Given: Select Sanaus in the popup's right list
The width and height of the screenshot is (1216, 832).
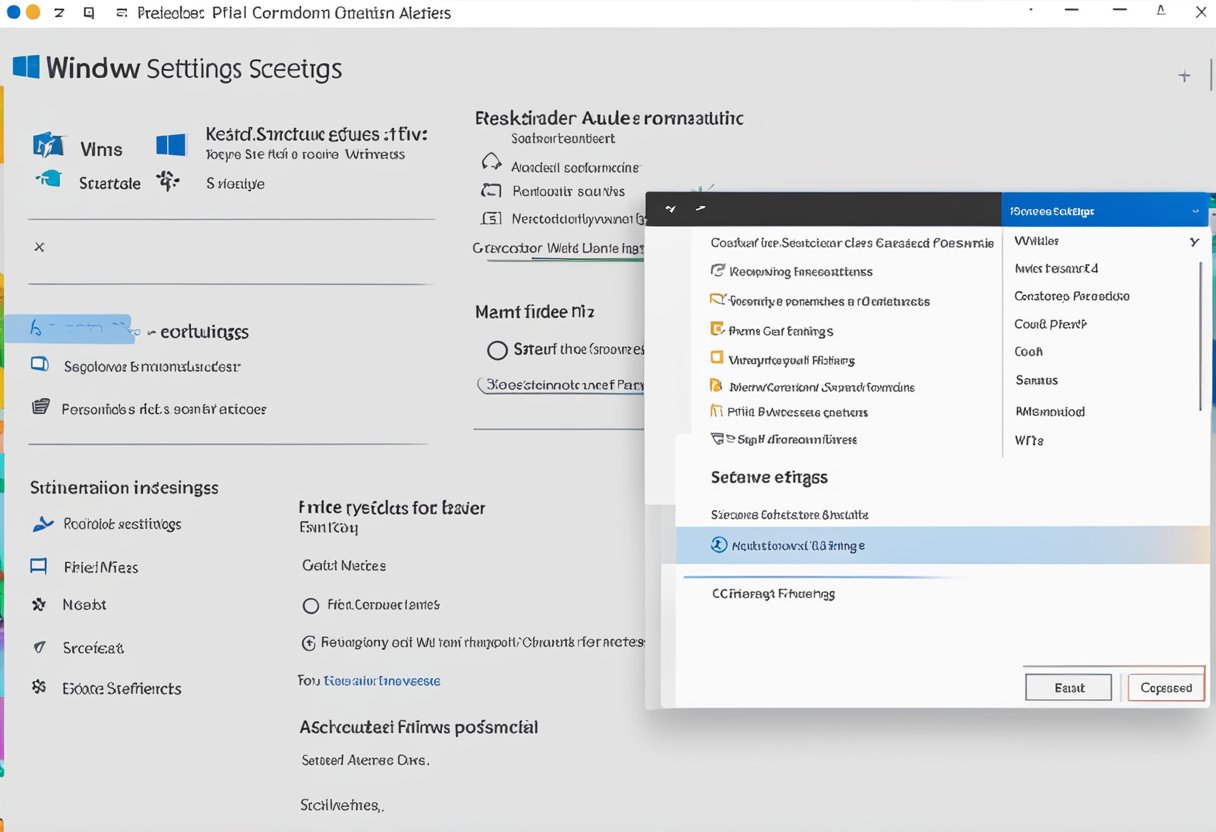Looking at the screenshot, I should tap(1036, 380).
